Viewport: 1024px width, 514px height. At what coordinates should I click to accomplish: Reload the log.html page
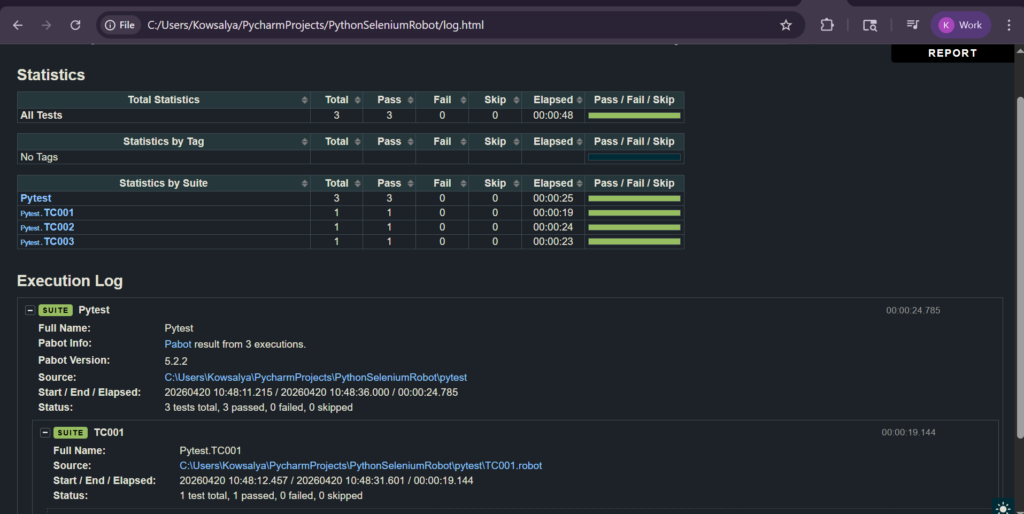click(76, 25)
